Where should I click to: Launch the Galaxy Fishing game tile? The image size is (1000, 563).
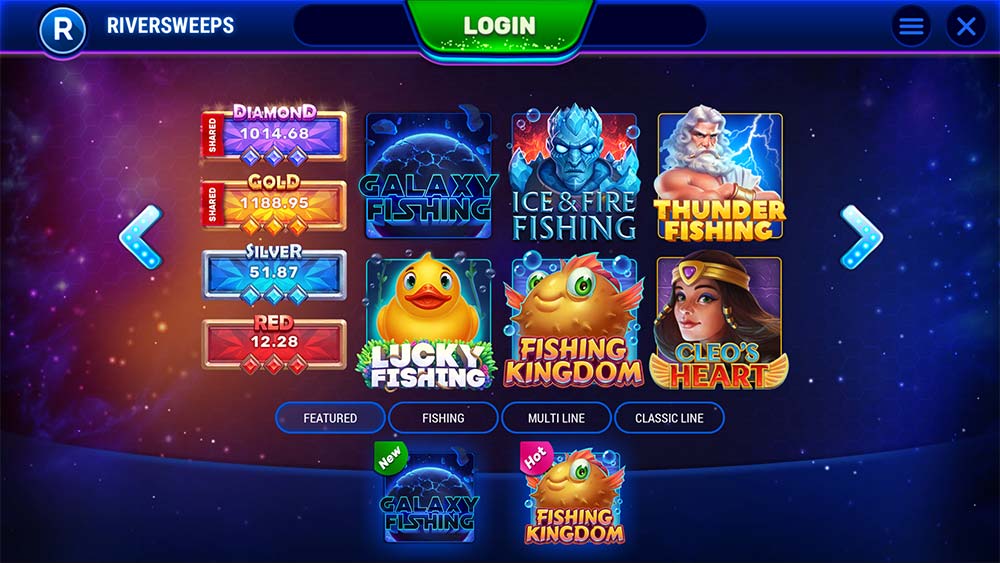pyautogui.click(x=429, y=176)
